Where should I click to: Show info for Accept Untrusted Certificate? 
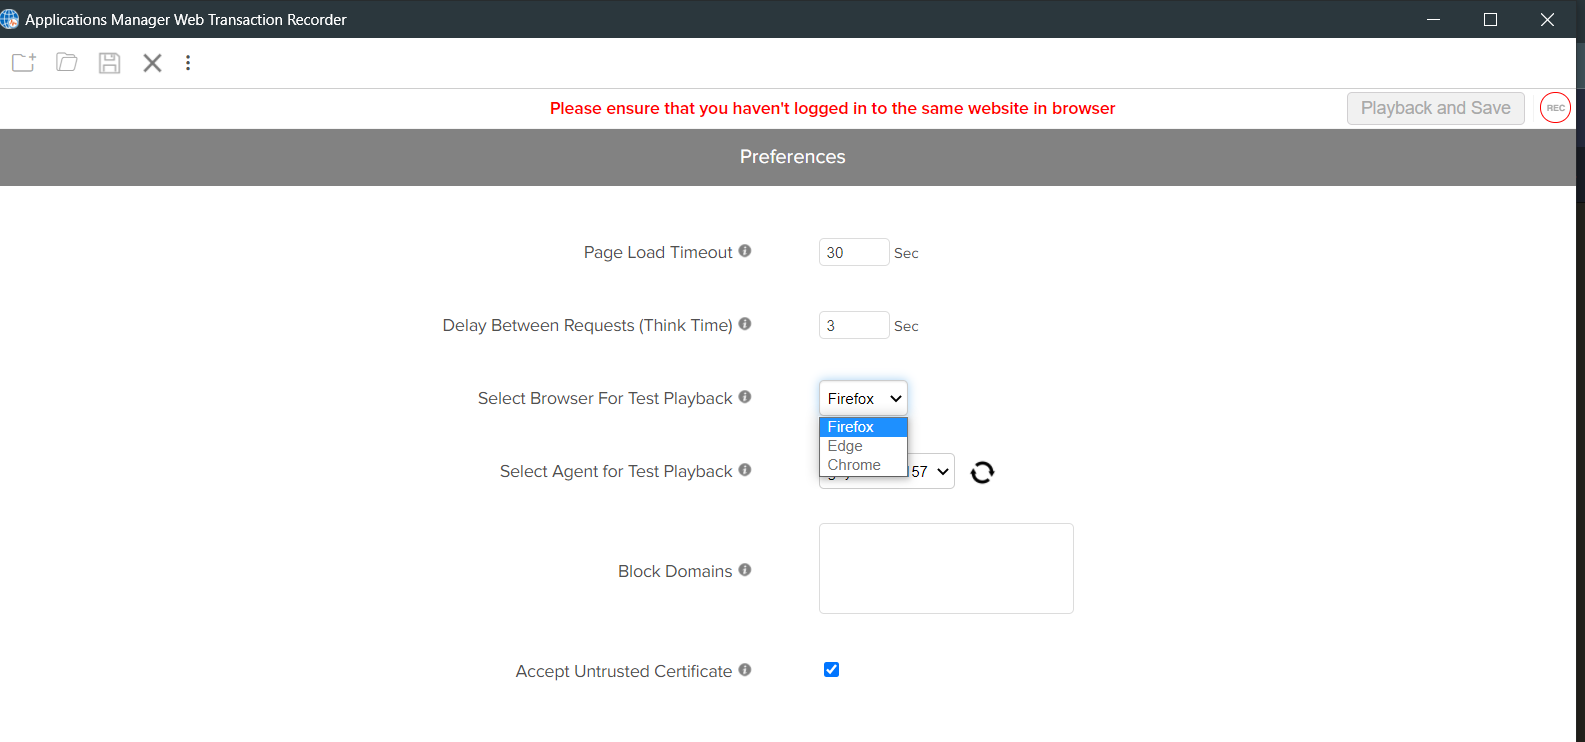745,670
